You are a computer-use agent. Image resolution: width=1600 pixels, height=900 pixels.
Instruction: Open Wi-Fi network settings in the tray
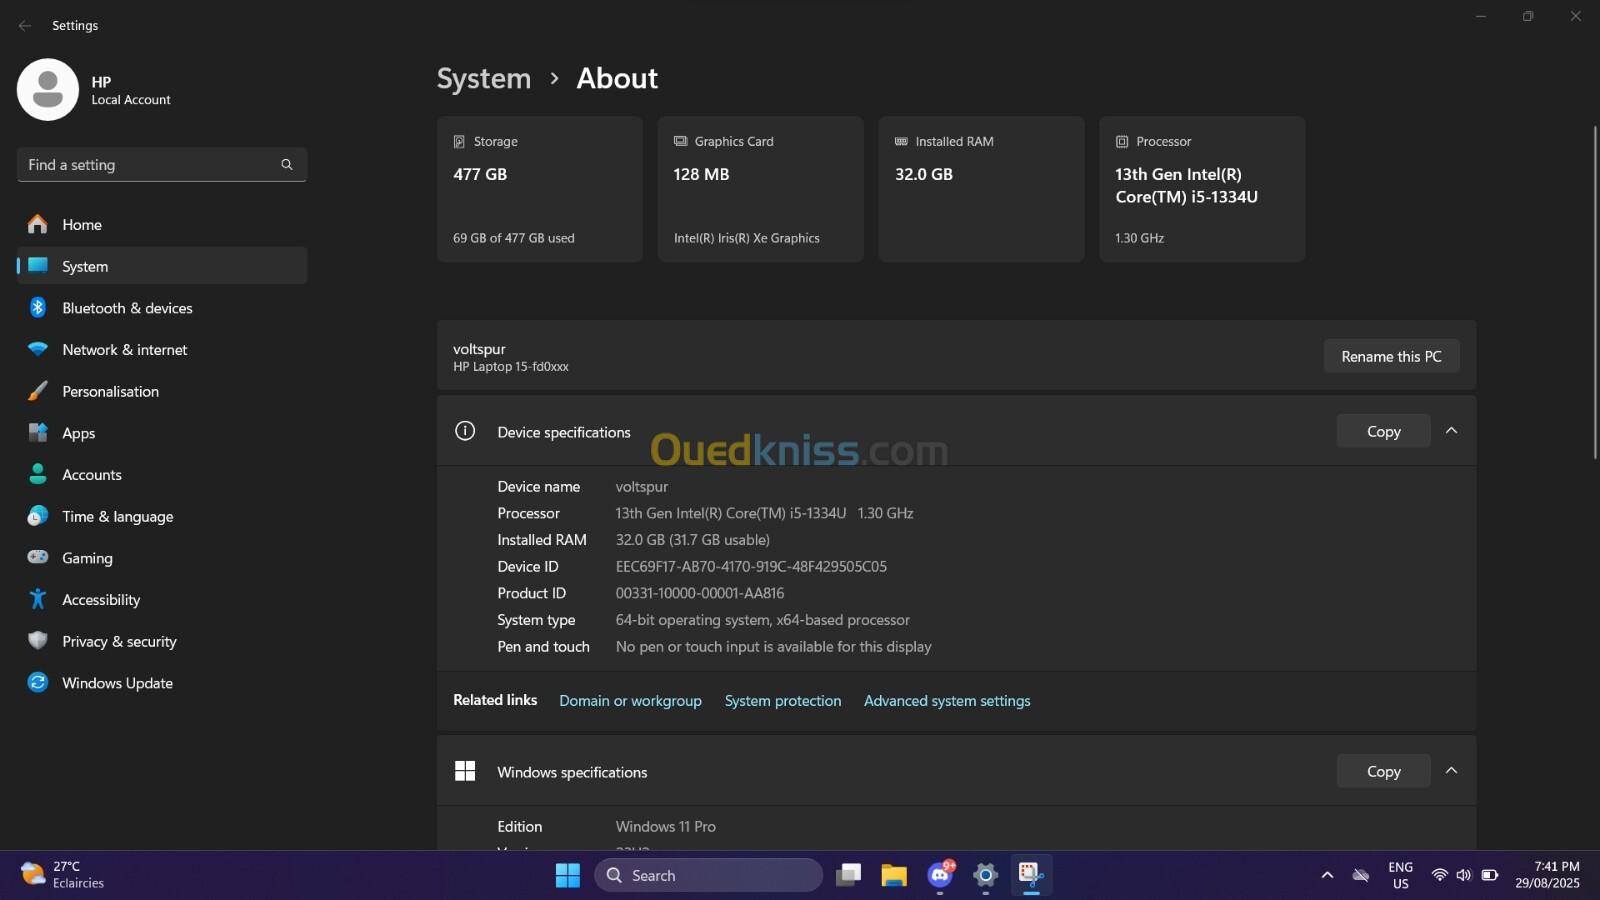1440,876
